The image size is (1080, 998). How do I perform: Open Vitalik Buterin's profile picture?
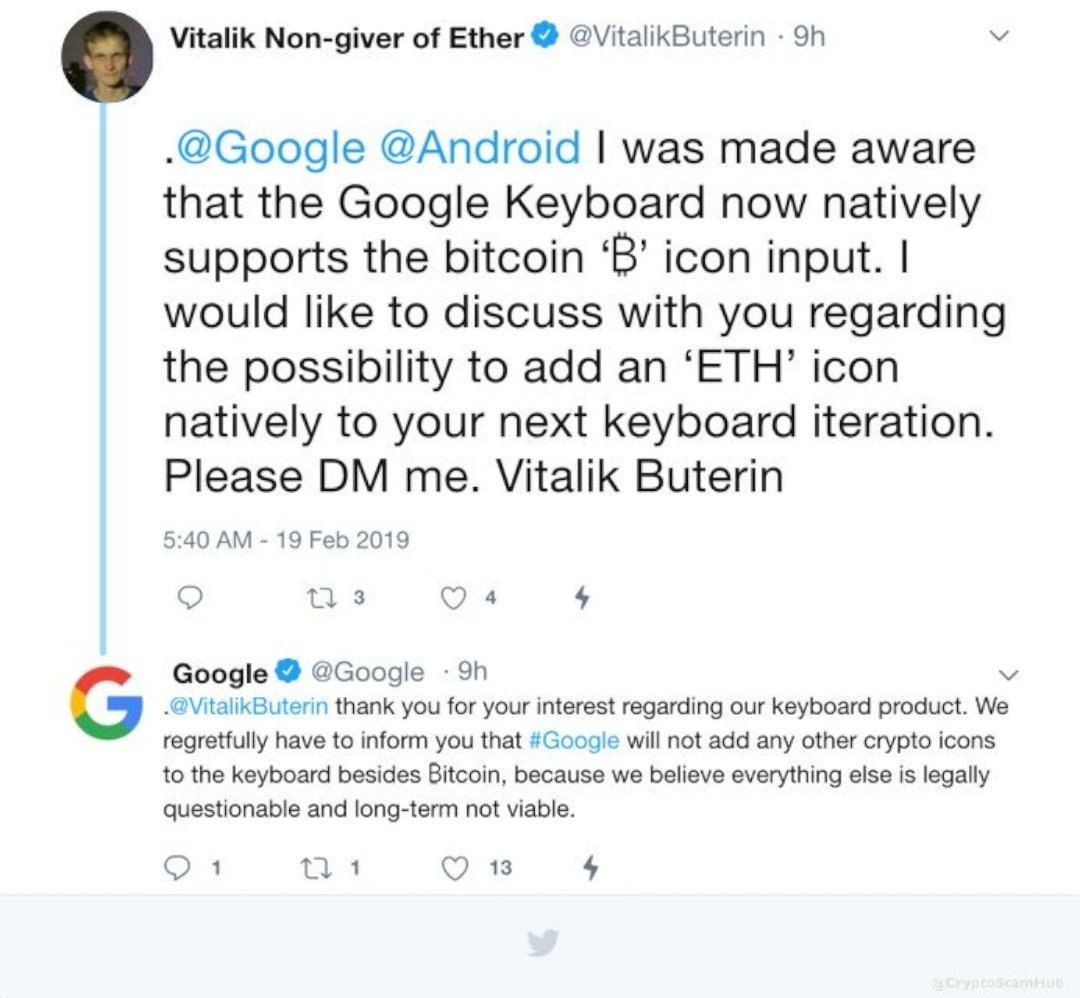click(x=107, y=59)
